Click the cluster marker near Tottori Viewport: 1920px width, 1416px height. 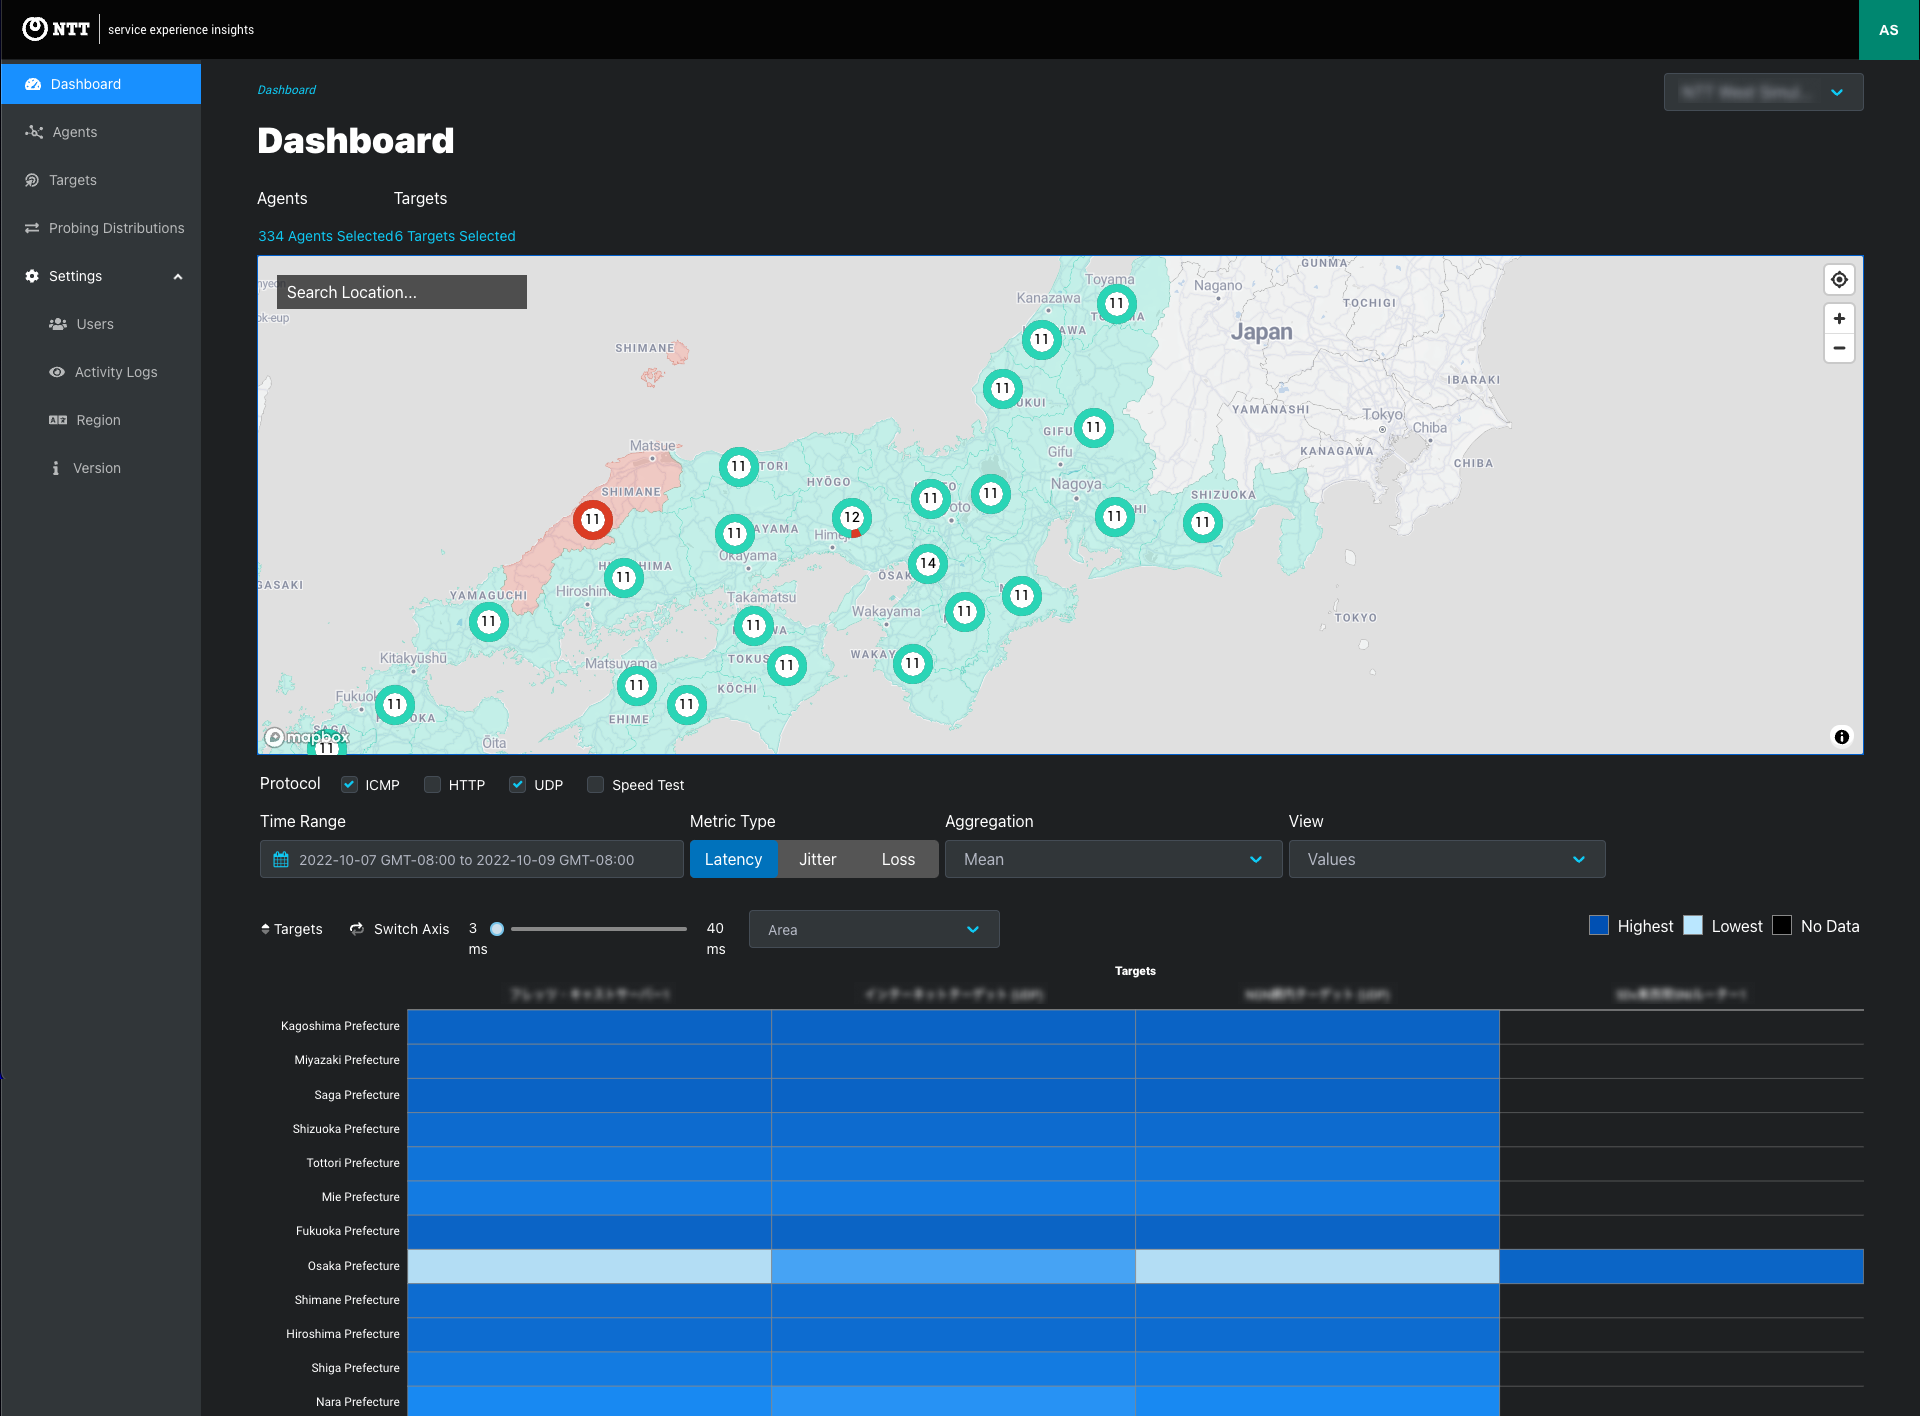coord(739,467)
